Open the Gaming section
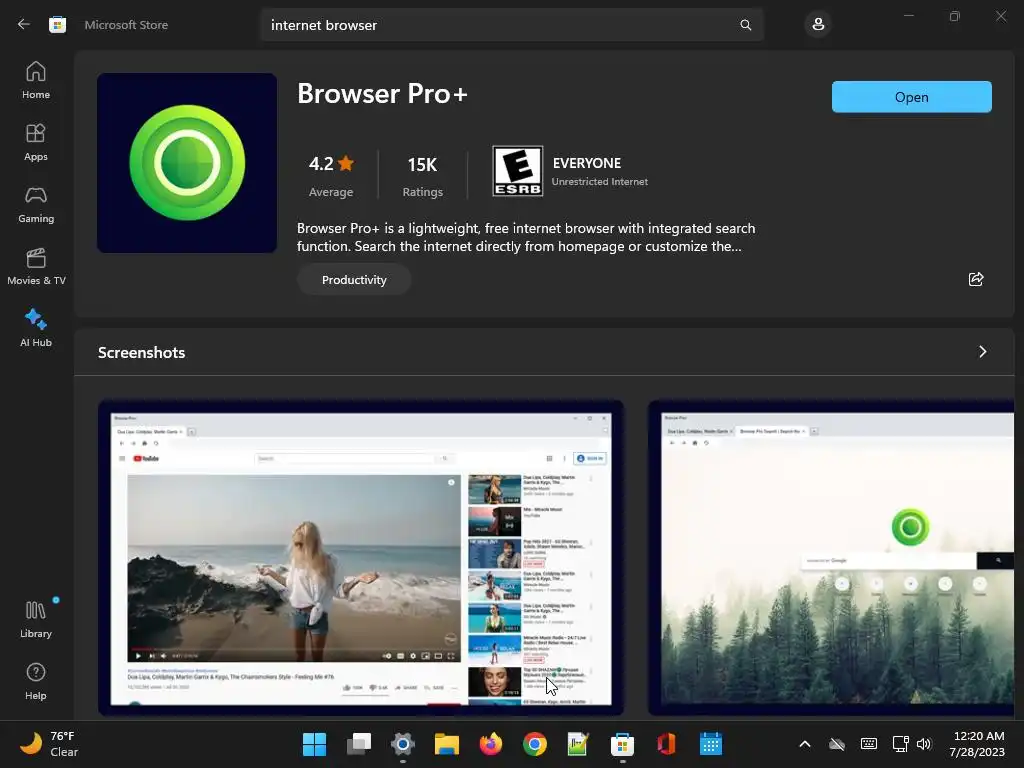This screenshot has height=768, width=1024. tap(36, 204)
